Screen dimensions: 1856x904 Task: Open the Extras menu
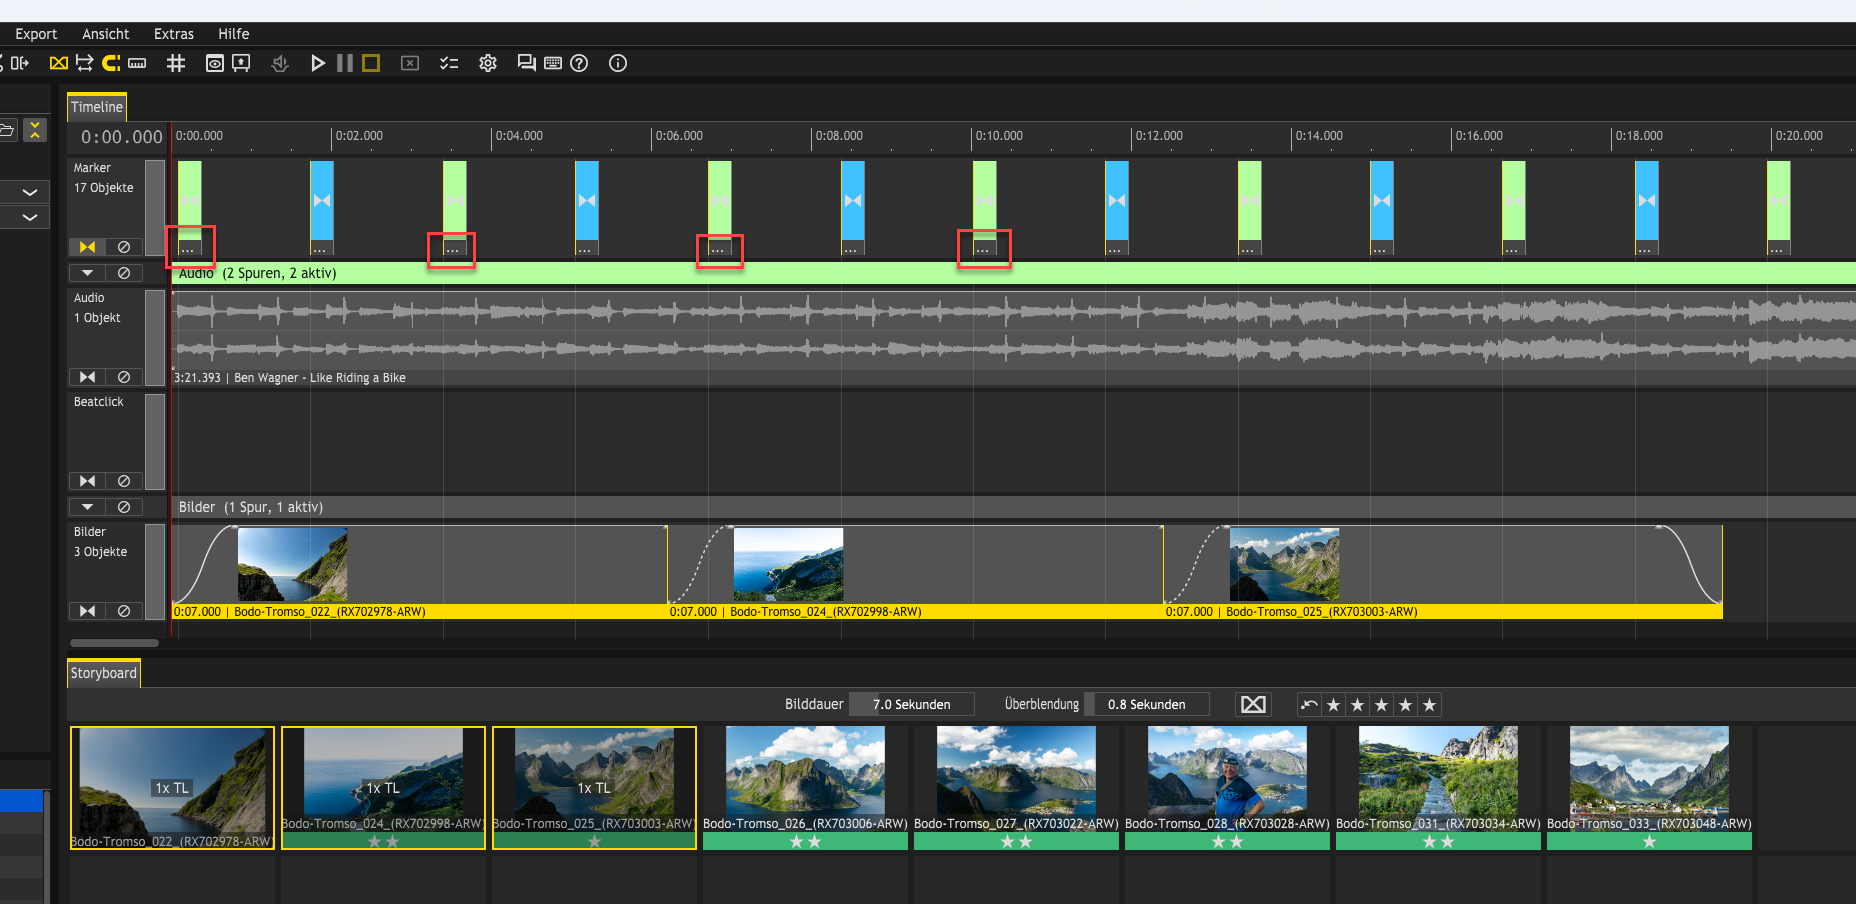pos(174,34)
